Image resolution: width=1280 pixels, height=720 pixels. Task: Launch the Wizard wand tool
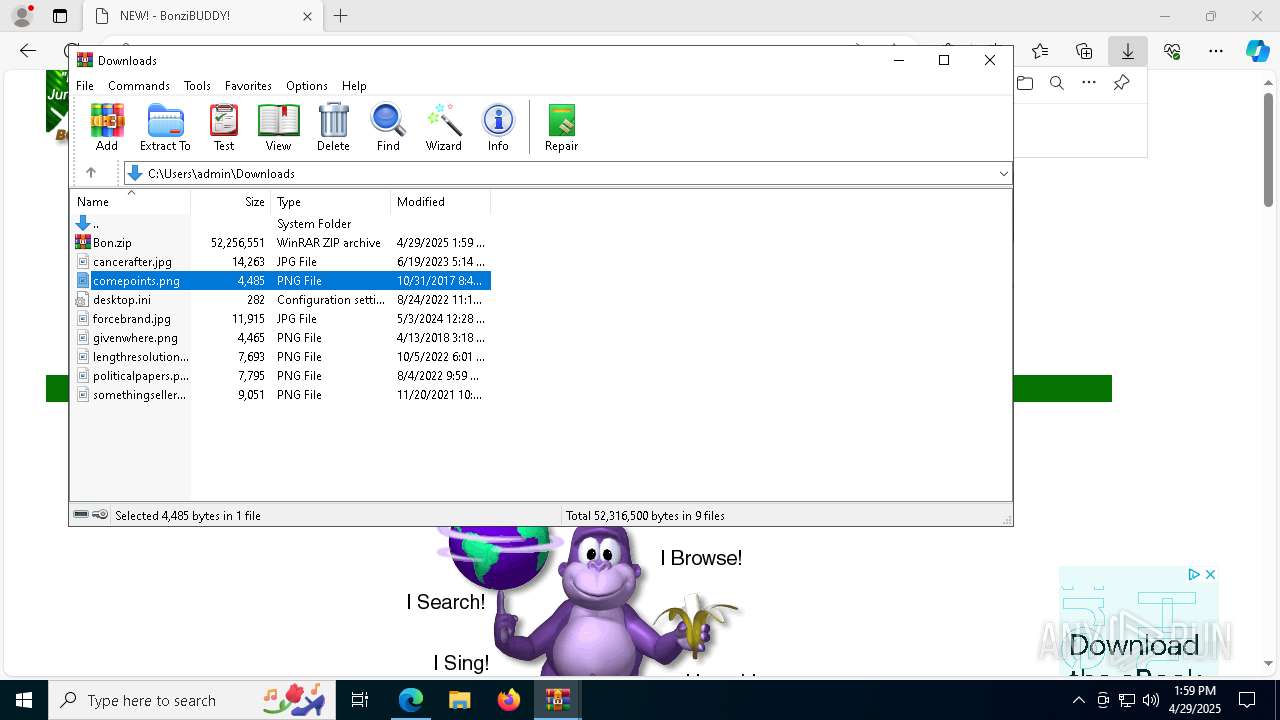[443, 127]
